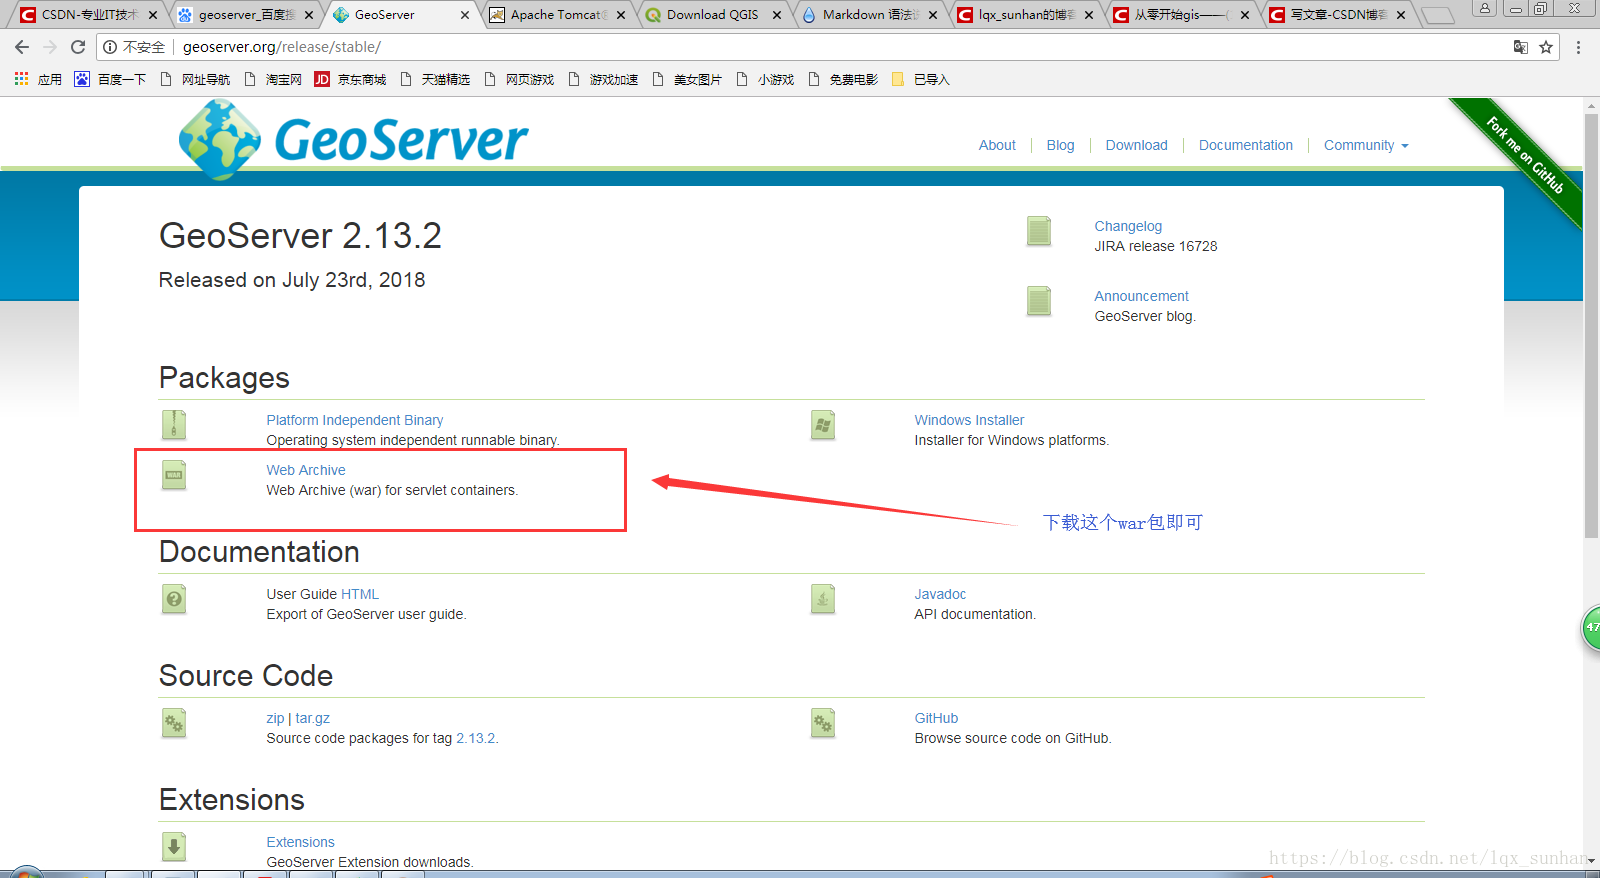Open the GitHub source link
1600x878 pixels.
[x=936, y=718]
